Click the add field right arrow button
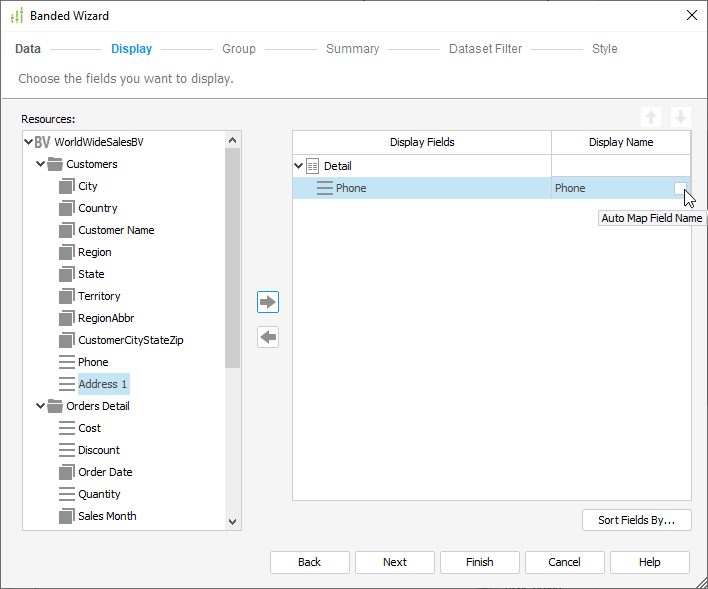The width and height of the screenshot is (708, 589). (268, 302)
